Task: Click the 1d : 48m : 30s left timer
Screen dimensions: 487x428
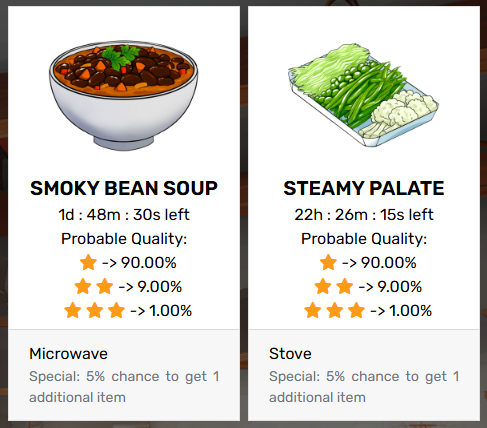Action: coord(124,215)
